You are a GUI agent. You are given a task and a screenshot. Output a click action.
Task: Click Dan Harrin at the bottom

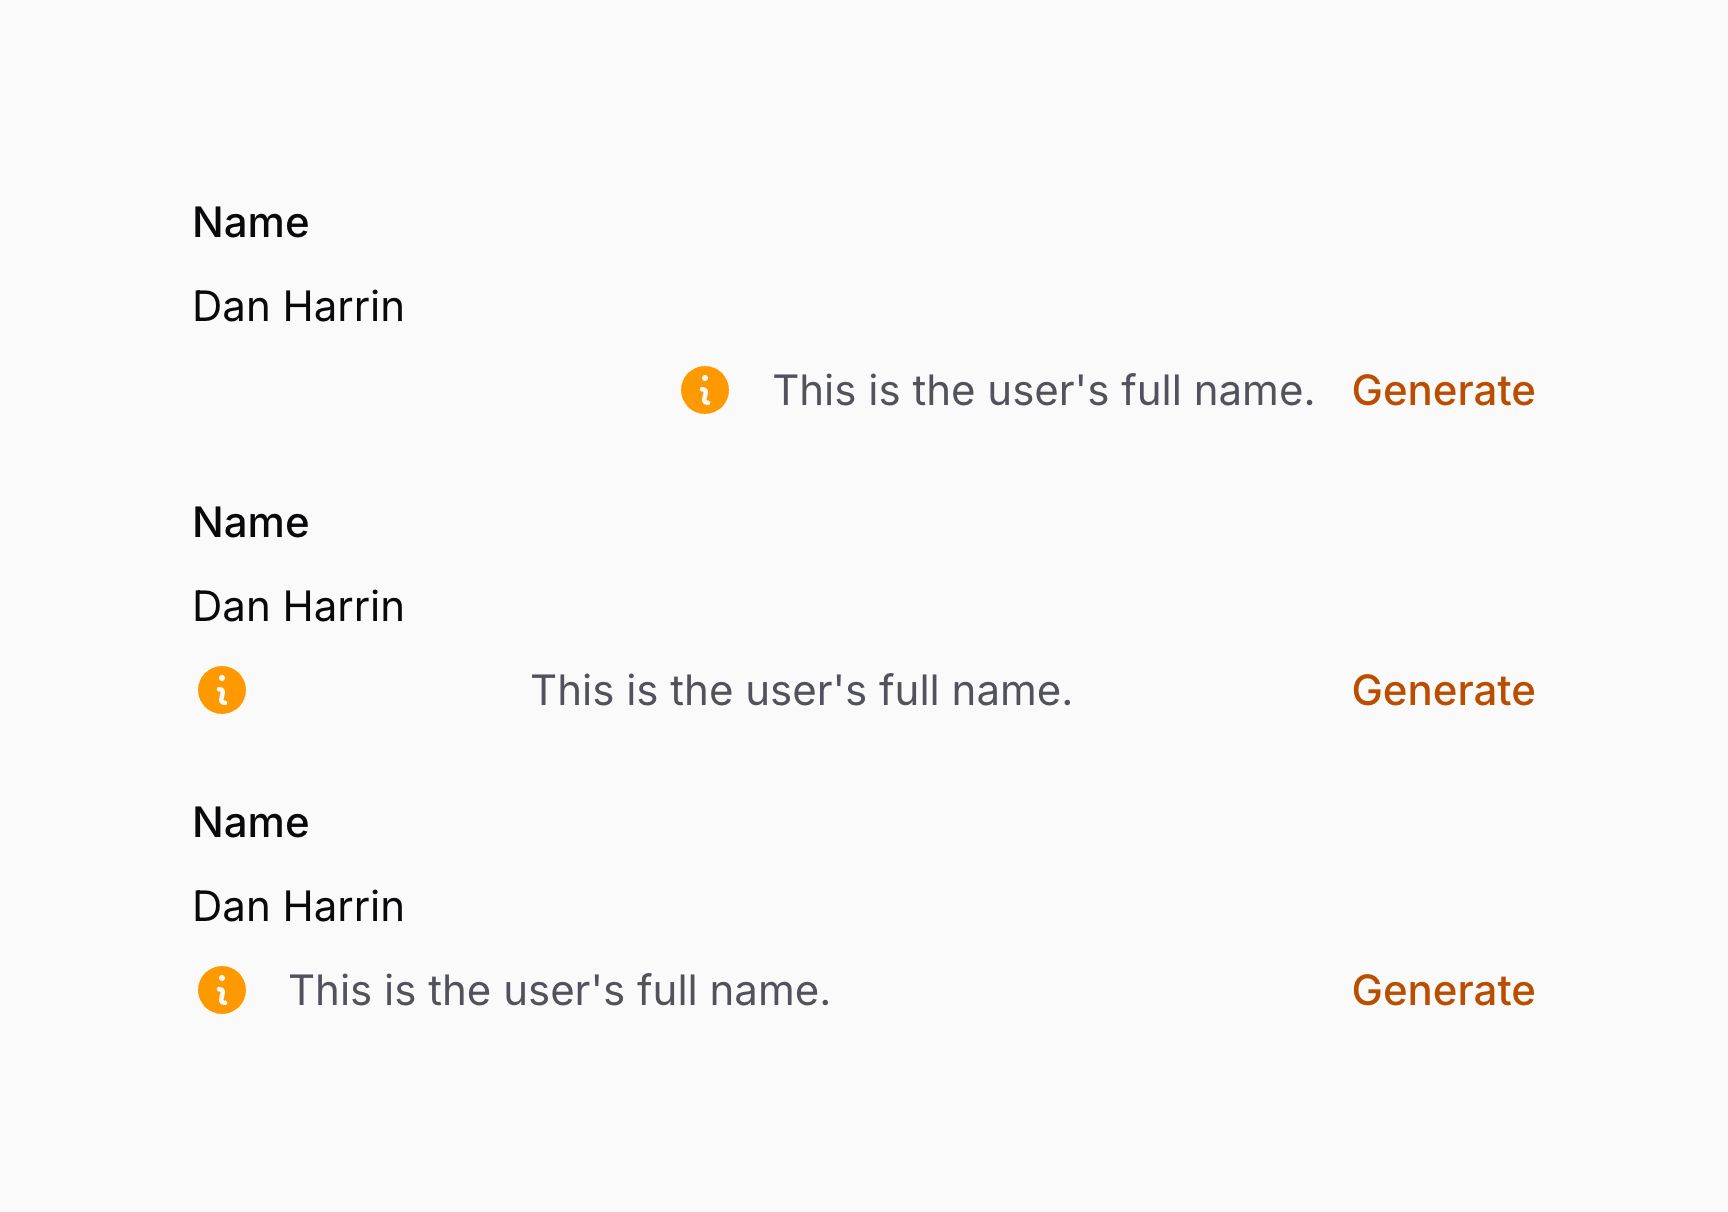pos(299,906)
